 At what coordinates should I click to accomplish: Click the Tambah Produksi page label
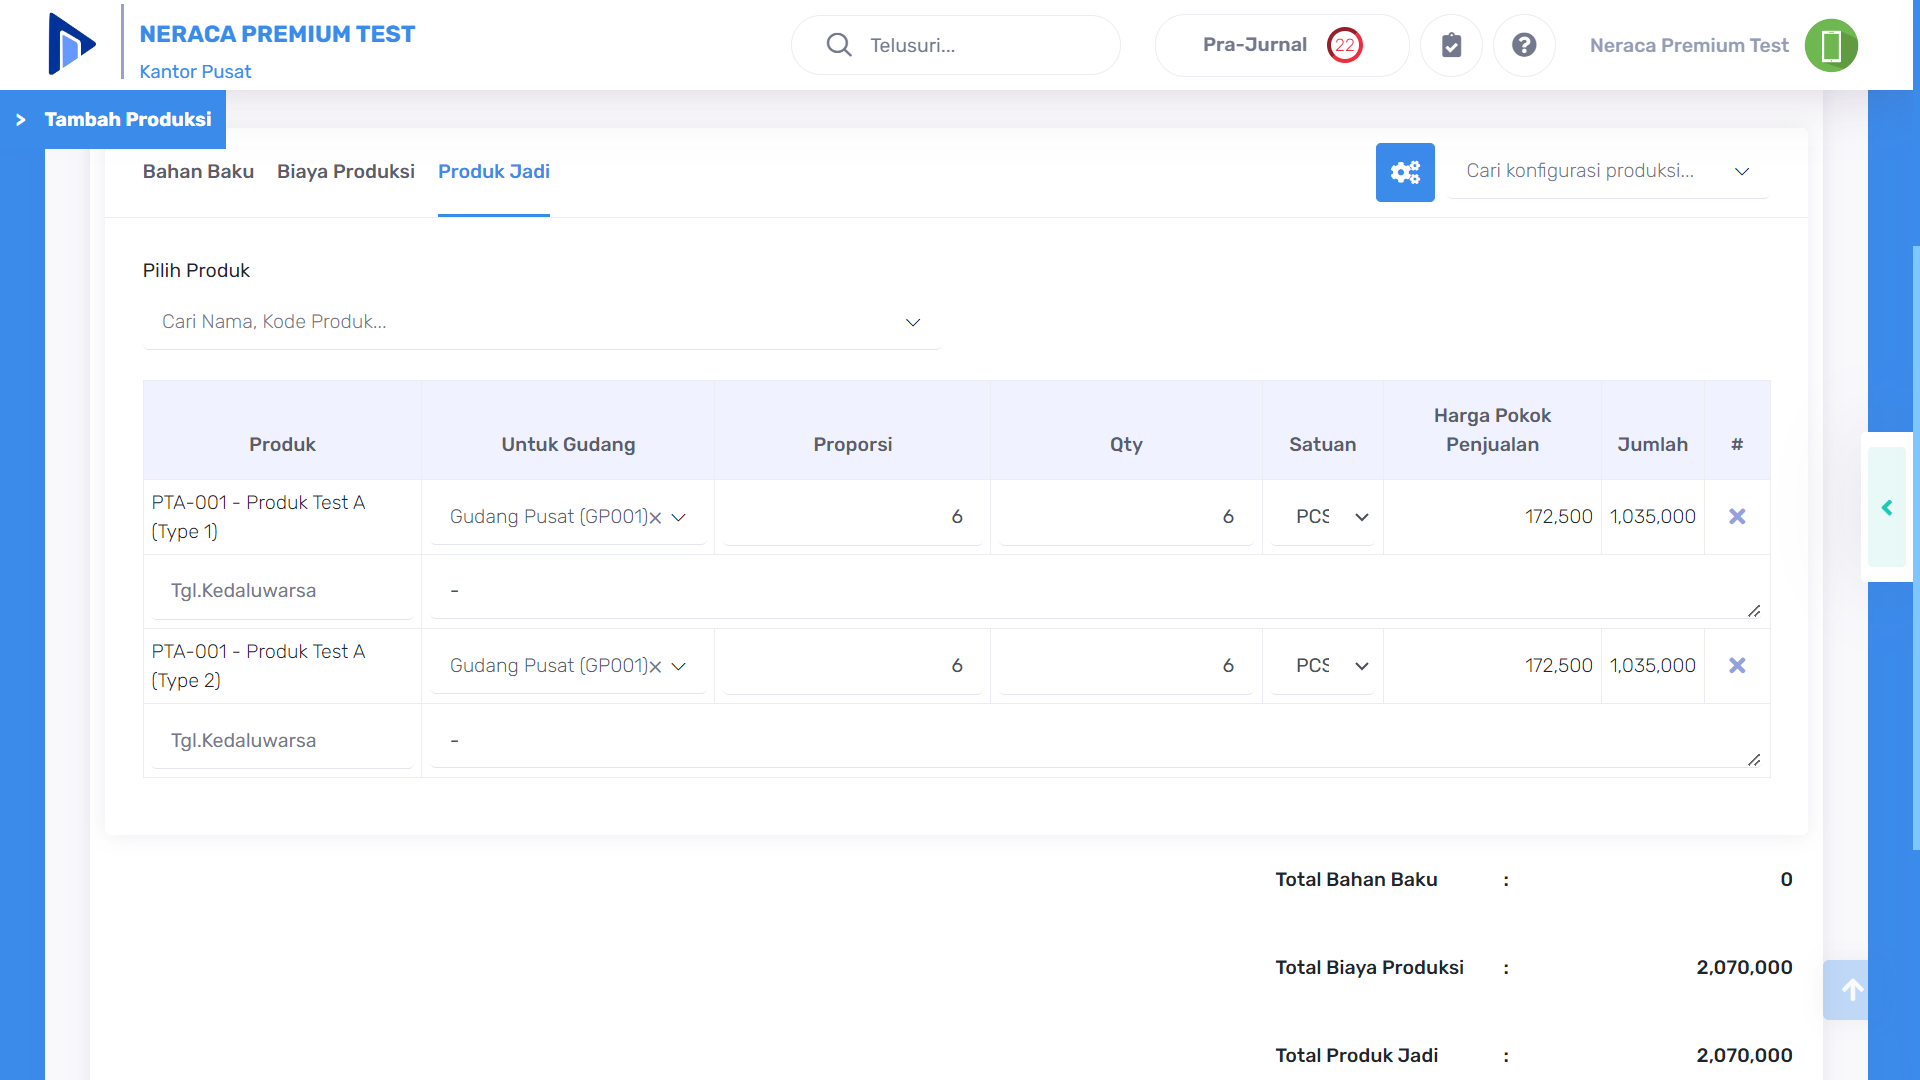coord(128,120)
